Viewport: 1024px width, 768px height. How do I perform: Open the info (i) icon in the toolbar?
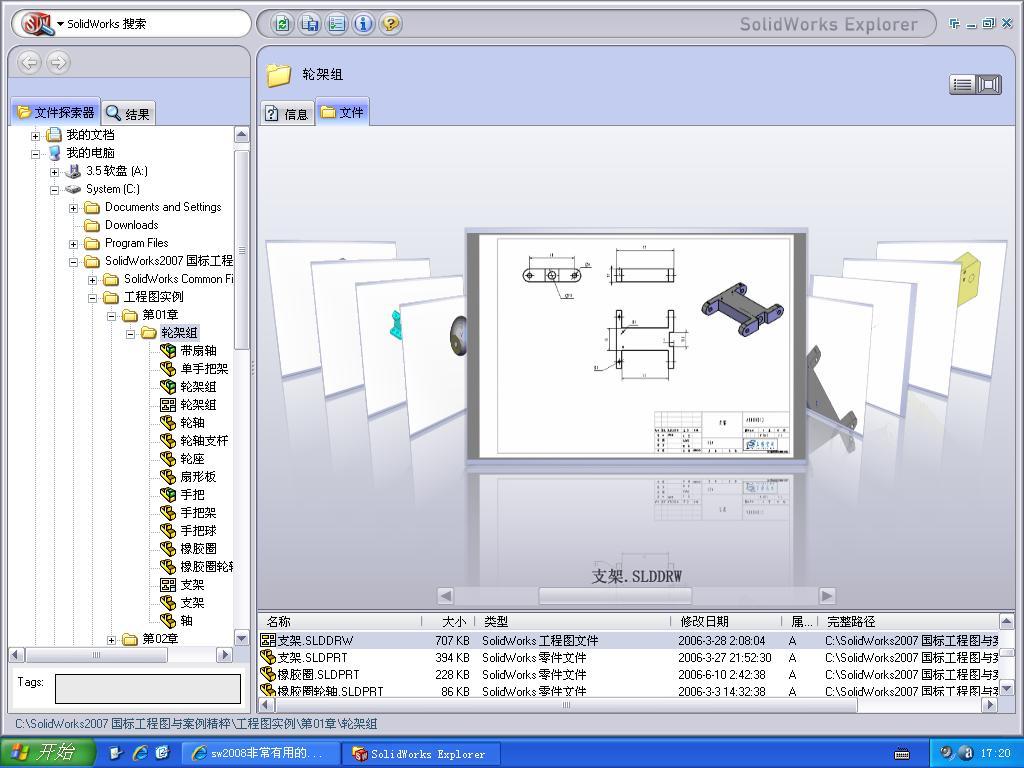click(363, 24)
